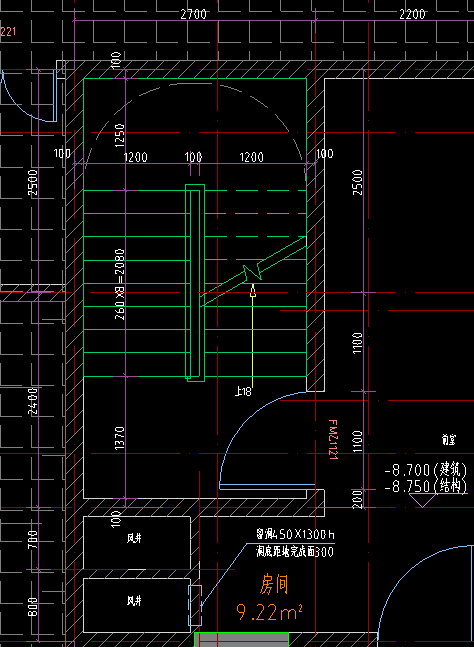Select the 1100 dimension beside the FMZ1121 label
The width and height of the screenshot is (474, 647).
[358, 442]
